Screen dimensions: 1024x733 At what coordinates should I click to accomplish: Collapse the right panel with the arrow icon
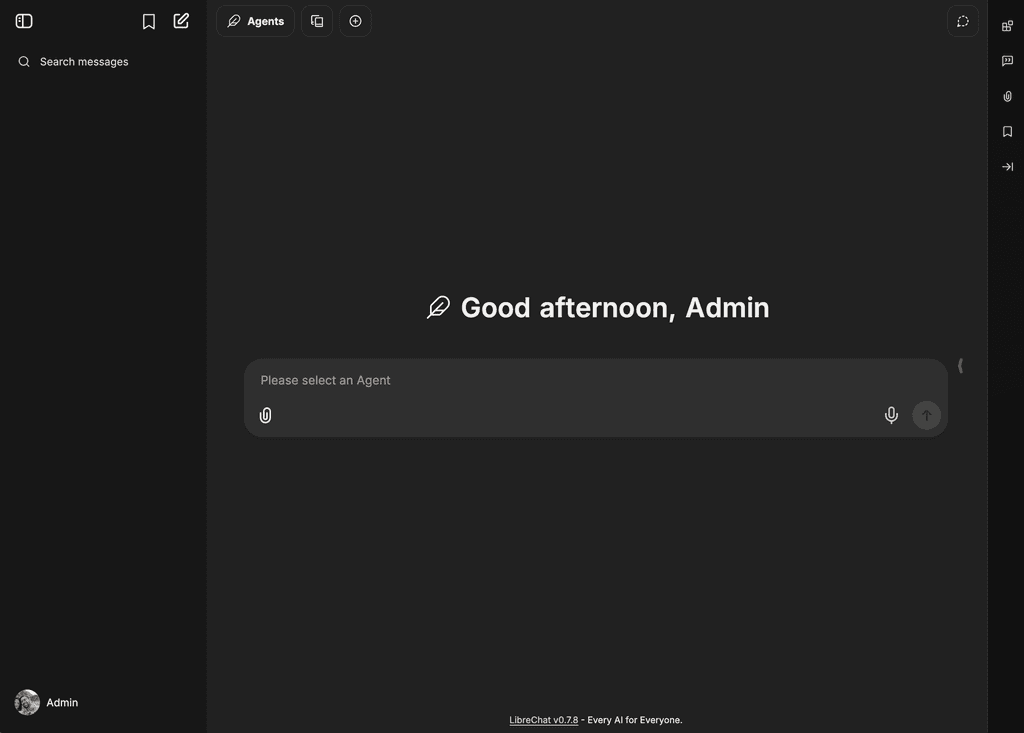point(1007,167)
